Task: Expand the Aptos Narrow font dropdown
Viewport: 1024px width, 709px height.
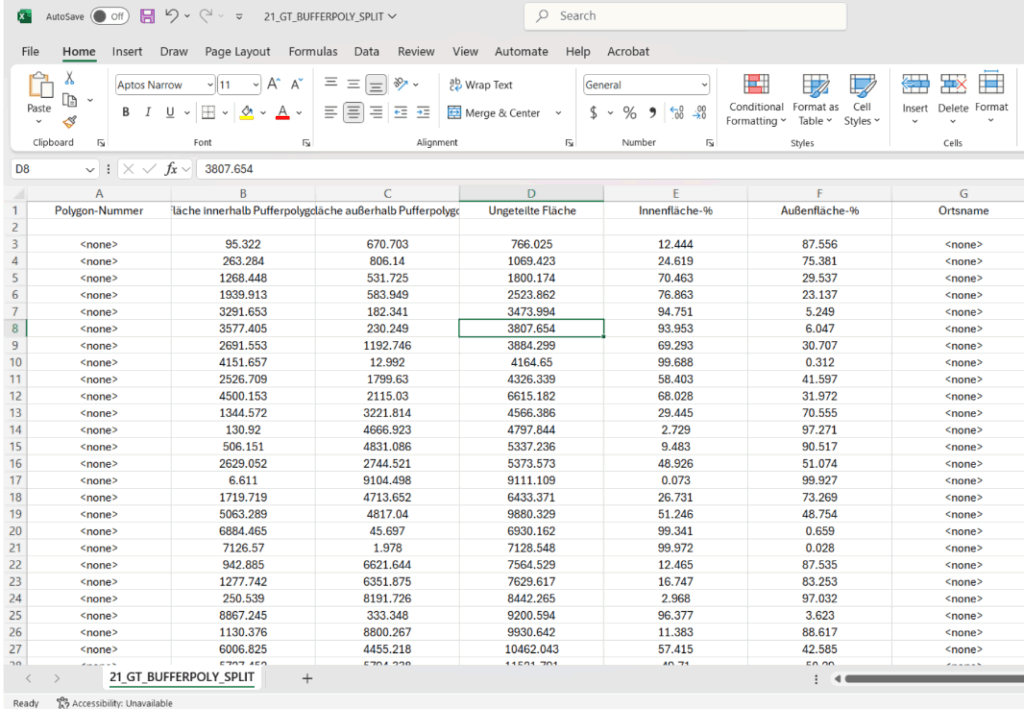Action: click(x=210, y=85)
